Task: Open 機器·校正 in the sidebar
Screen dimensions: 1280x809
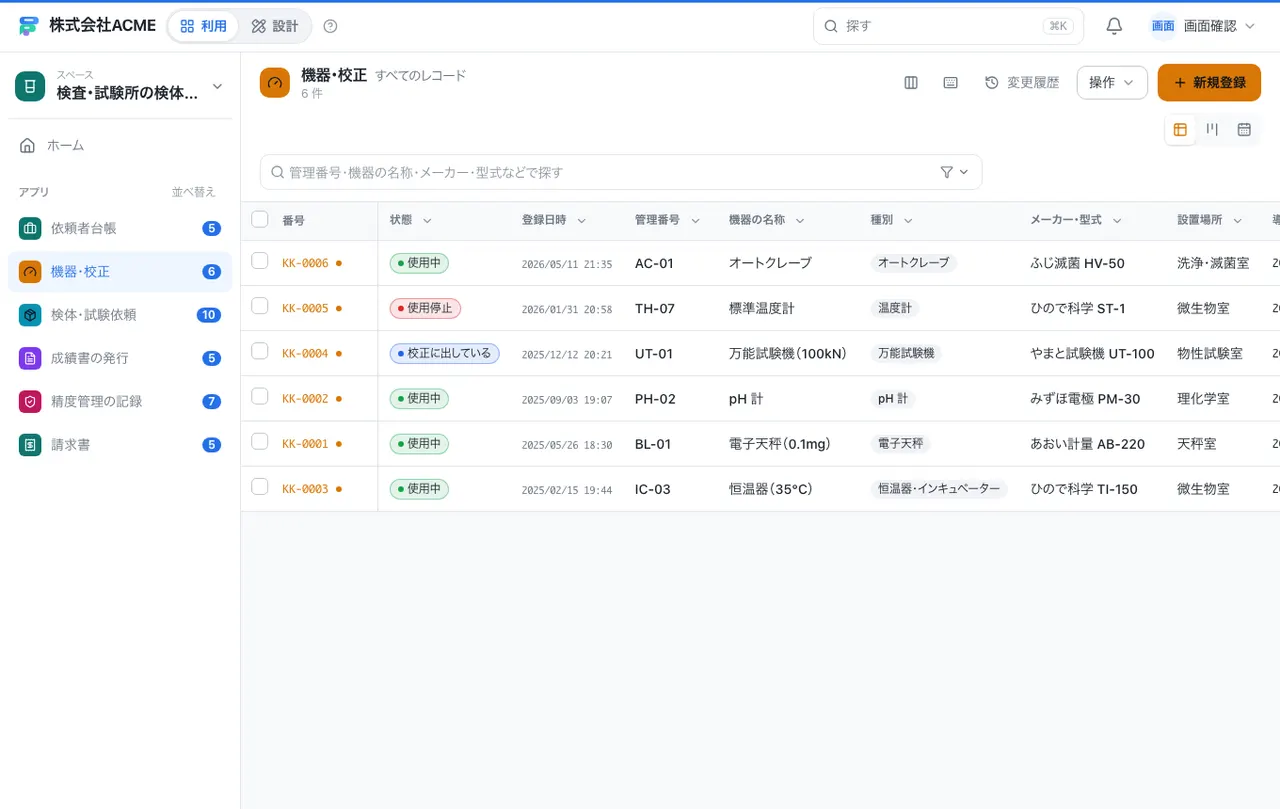Action: pos(120,272)
